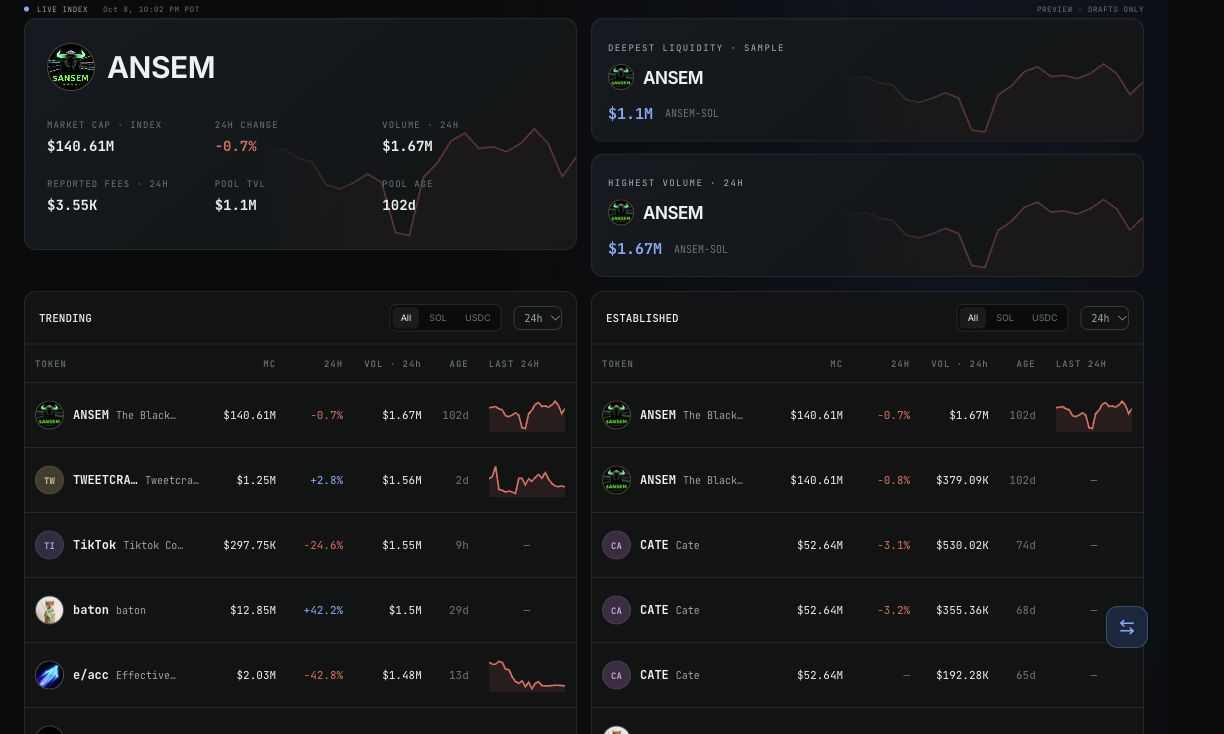Sort Established by VOL · 24h column header
The height and width of the screenshot is (734, 1224).
pyautogui.click(x=960, y=364)
